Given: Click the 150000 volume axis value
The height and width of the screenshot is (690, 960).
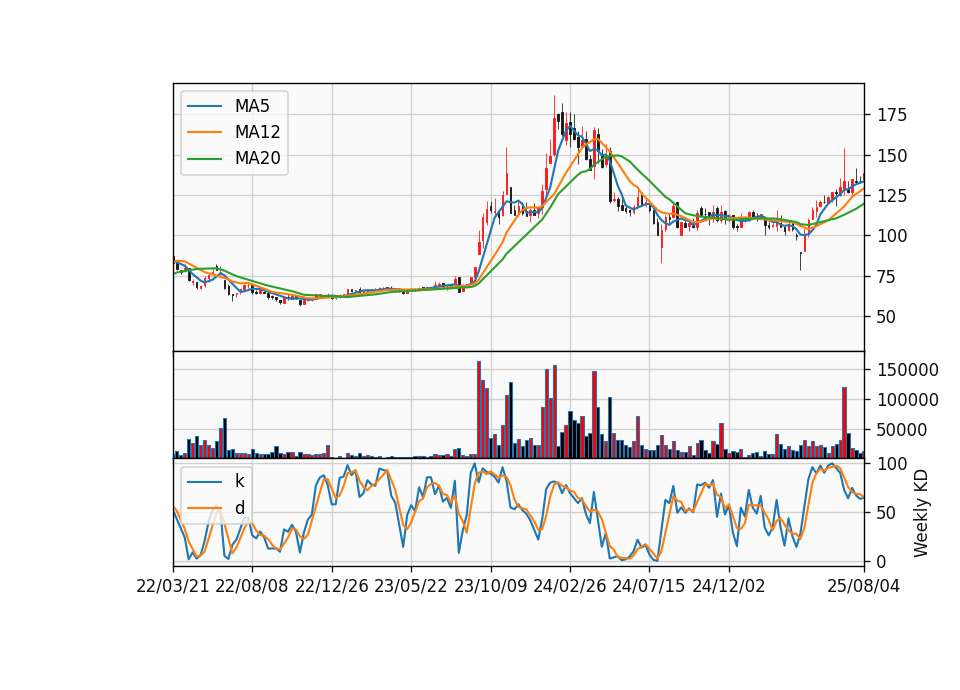Looking at the screenshot, I should click(x=908, y=370).
